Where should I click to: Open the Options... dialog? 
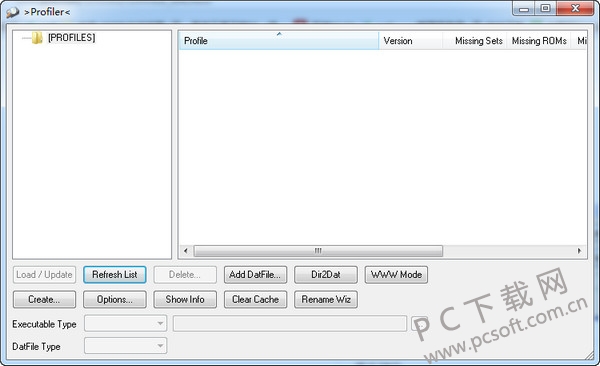pos(115,299)
